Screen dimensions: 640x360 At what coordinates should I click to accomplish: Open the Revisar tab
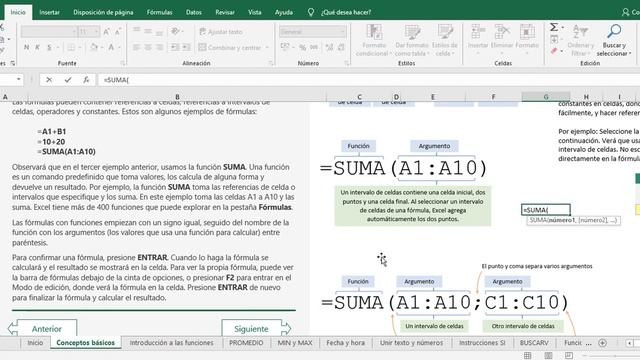point(225,12)
